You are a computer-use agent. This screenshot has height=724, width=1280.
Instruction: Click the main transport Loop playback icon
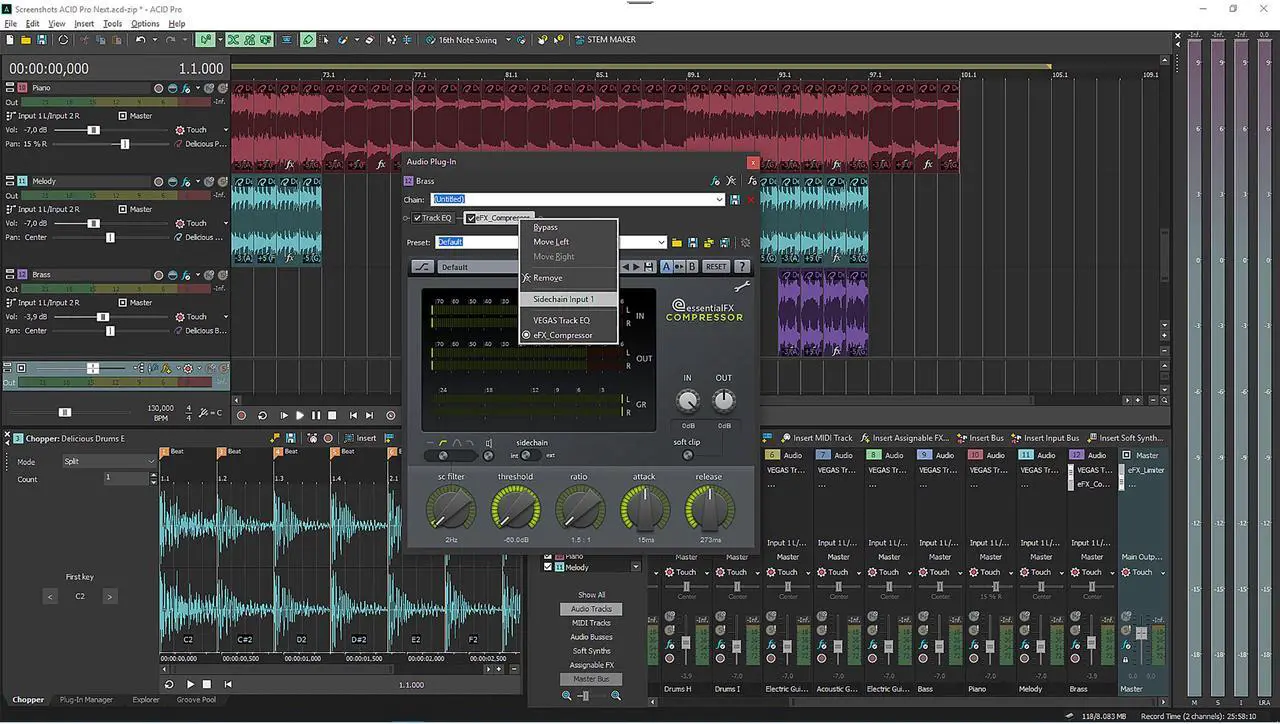[263, 415]
